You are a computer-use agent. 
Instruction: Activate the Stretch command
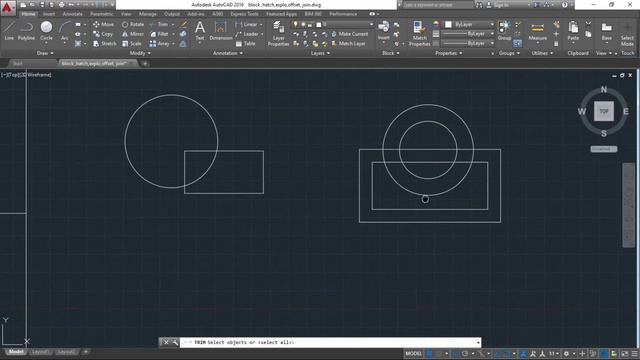(x=104, y=43)
